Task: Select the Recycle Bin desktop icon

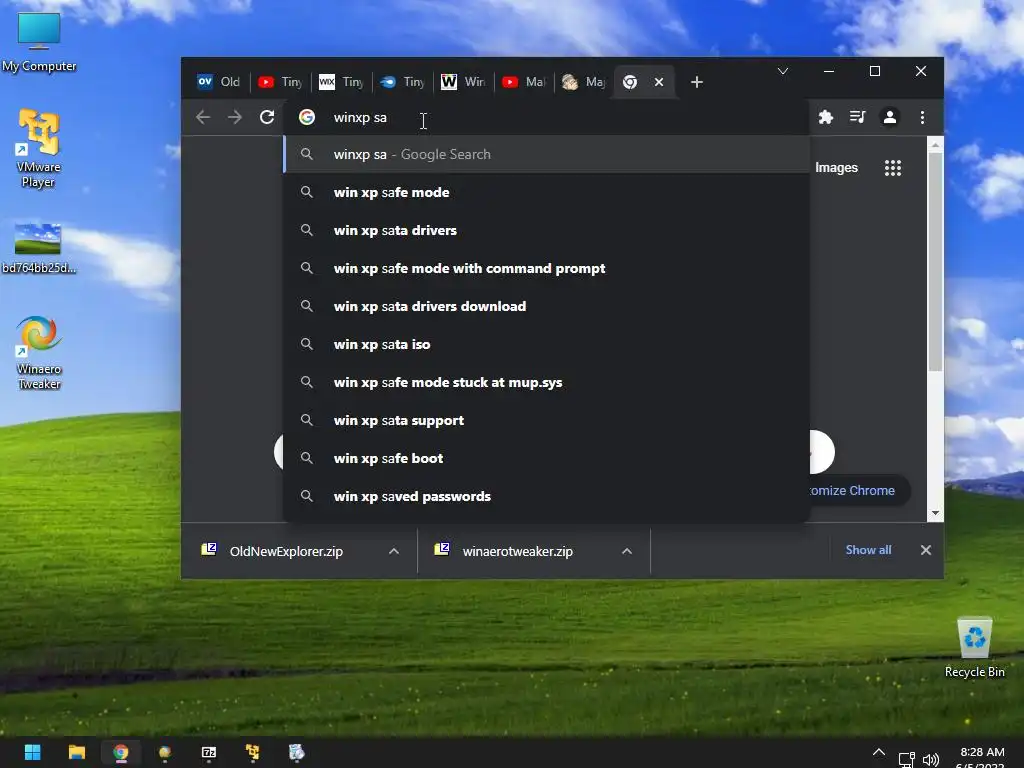Action: pos(974,648)
